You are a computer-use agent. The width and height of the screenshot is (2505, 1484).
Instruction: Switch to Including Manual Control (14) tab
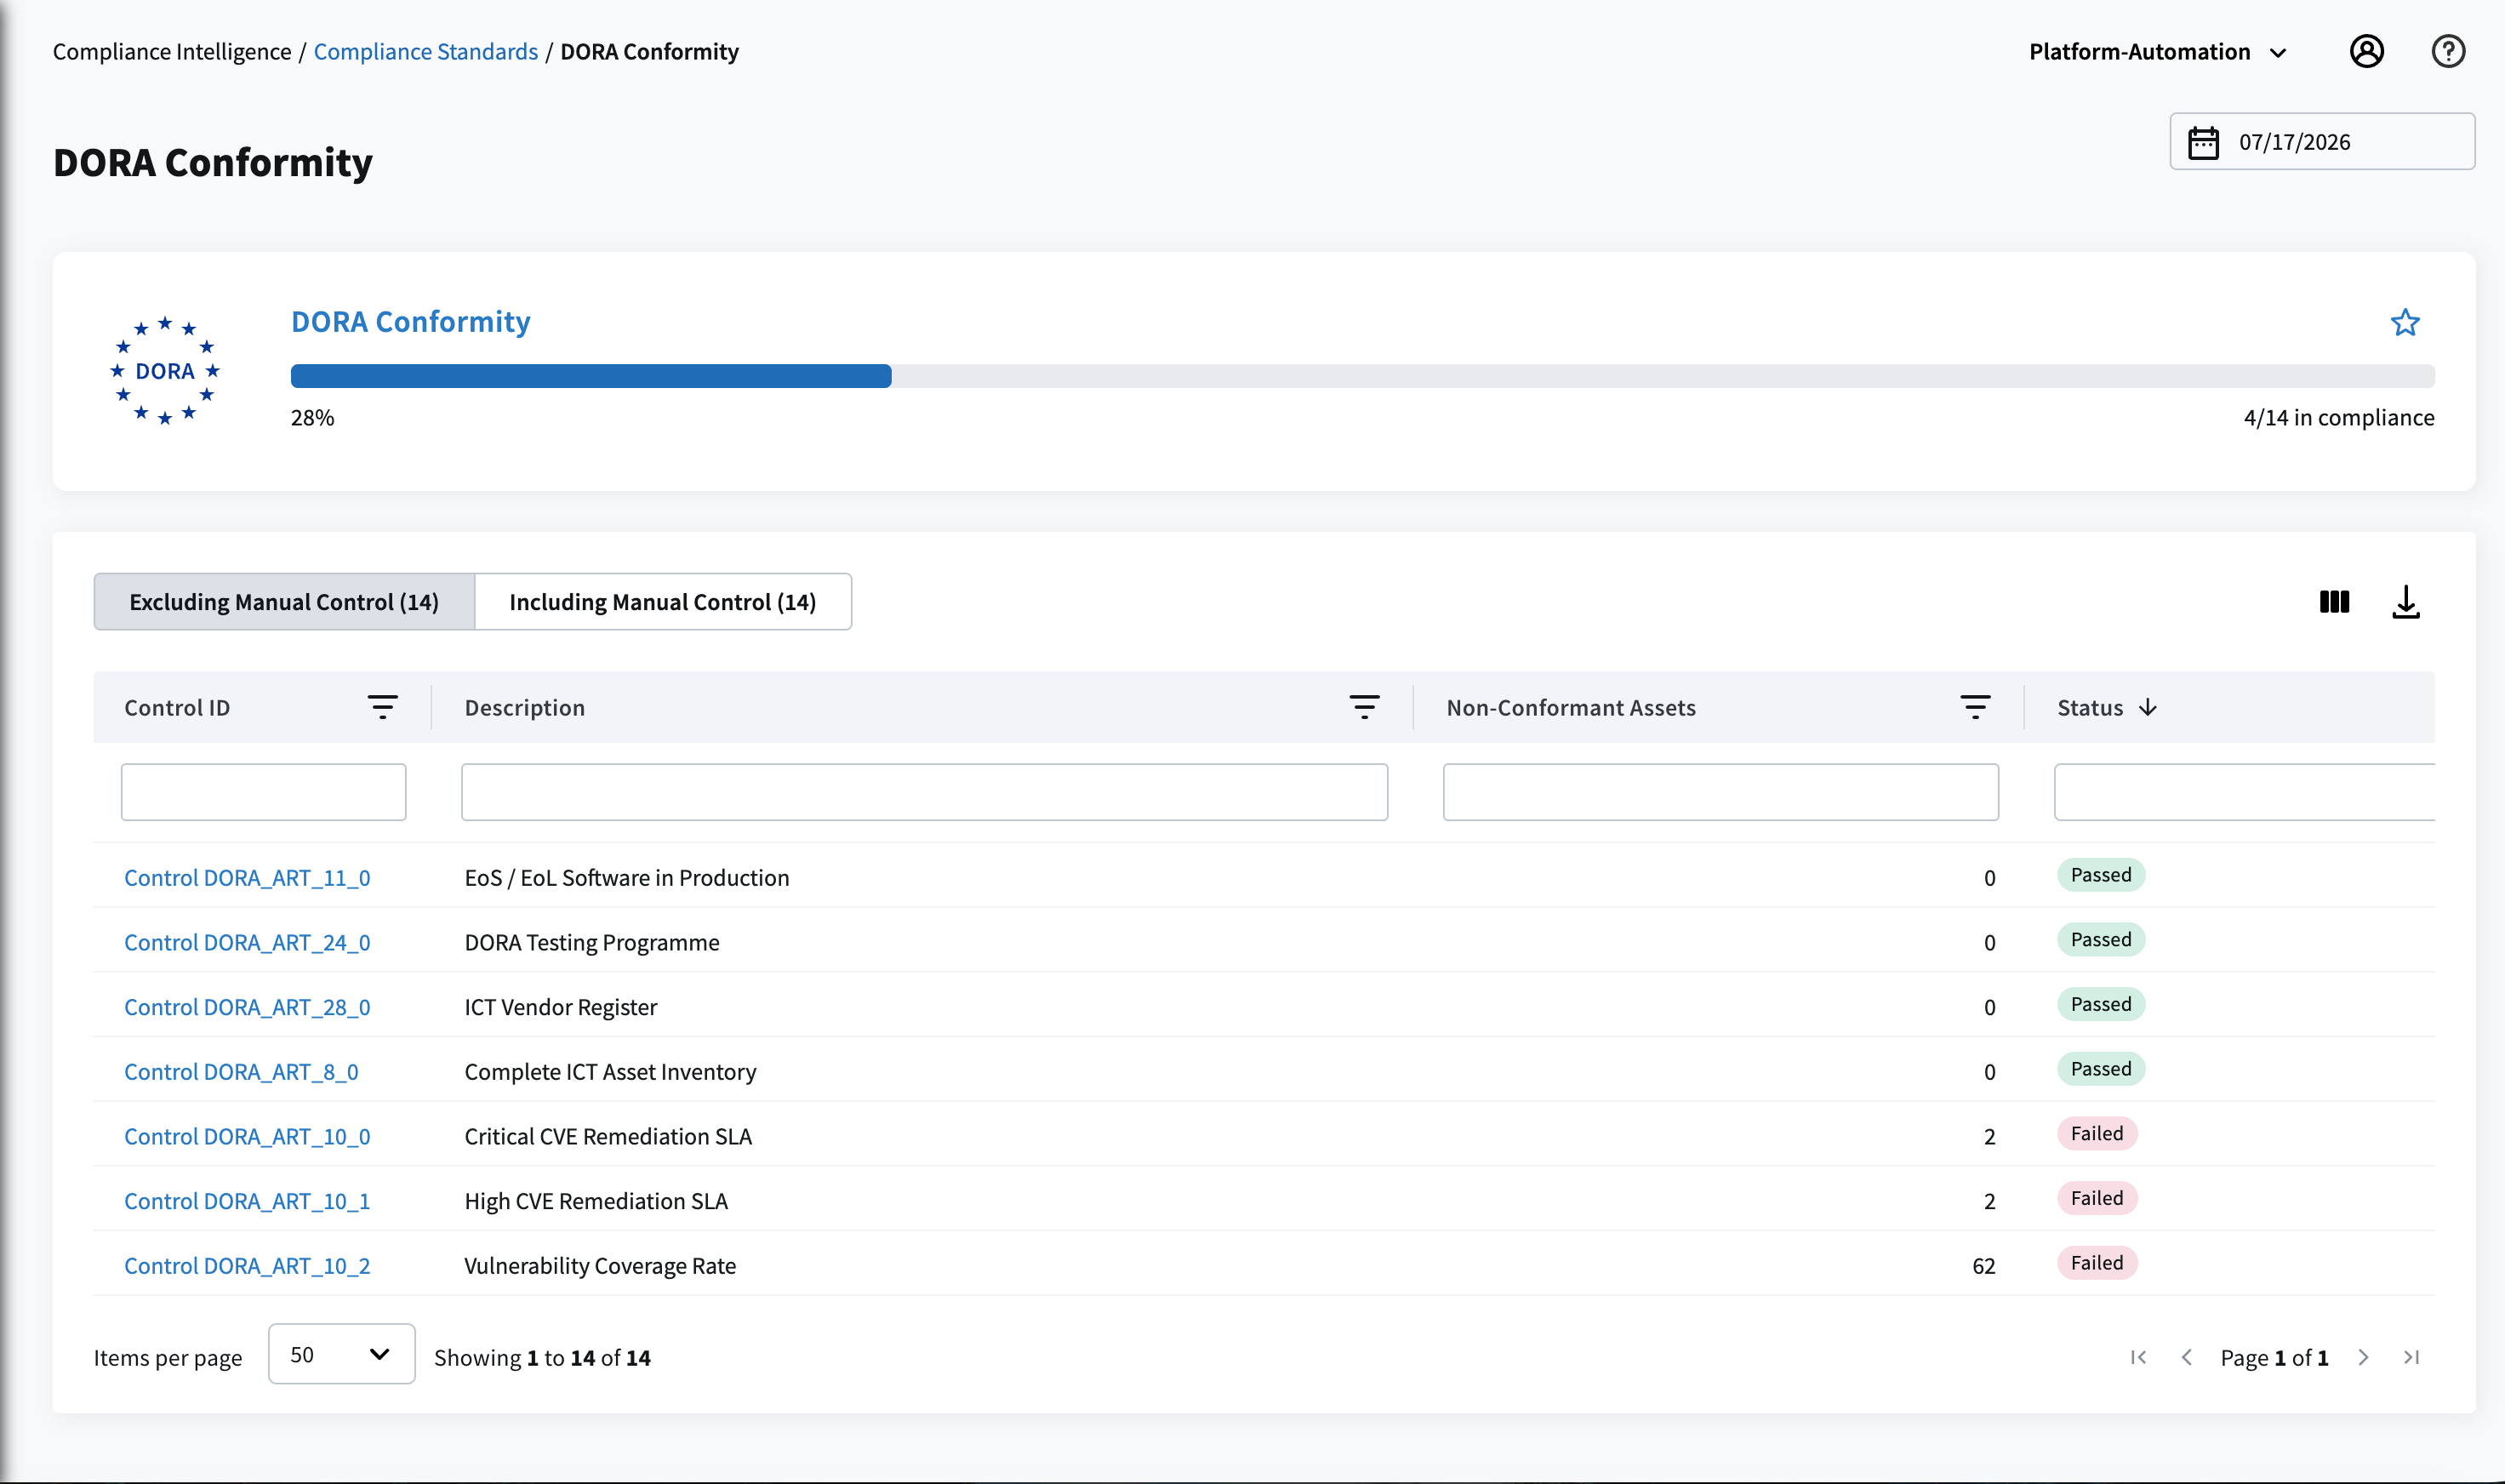pyautogui.click(x=663, y=602)
